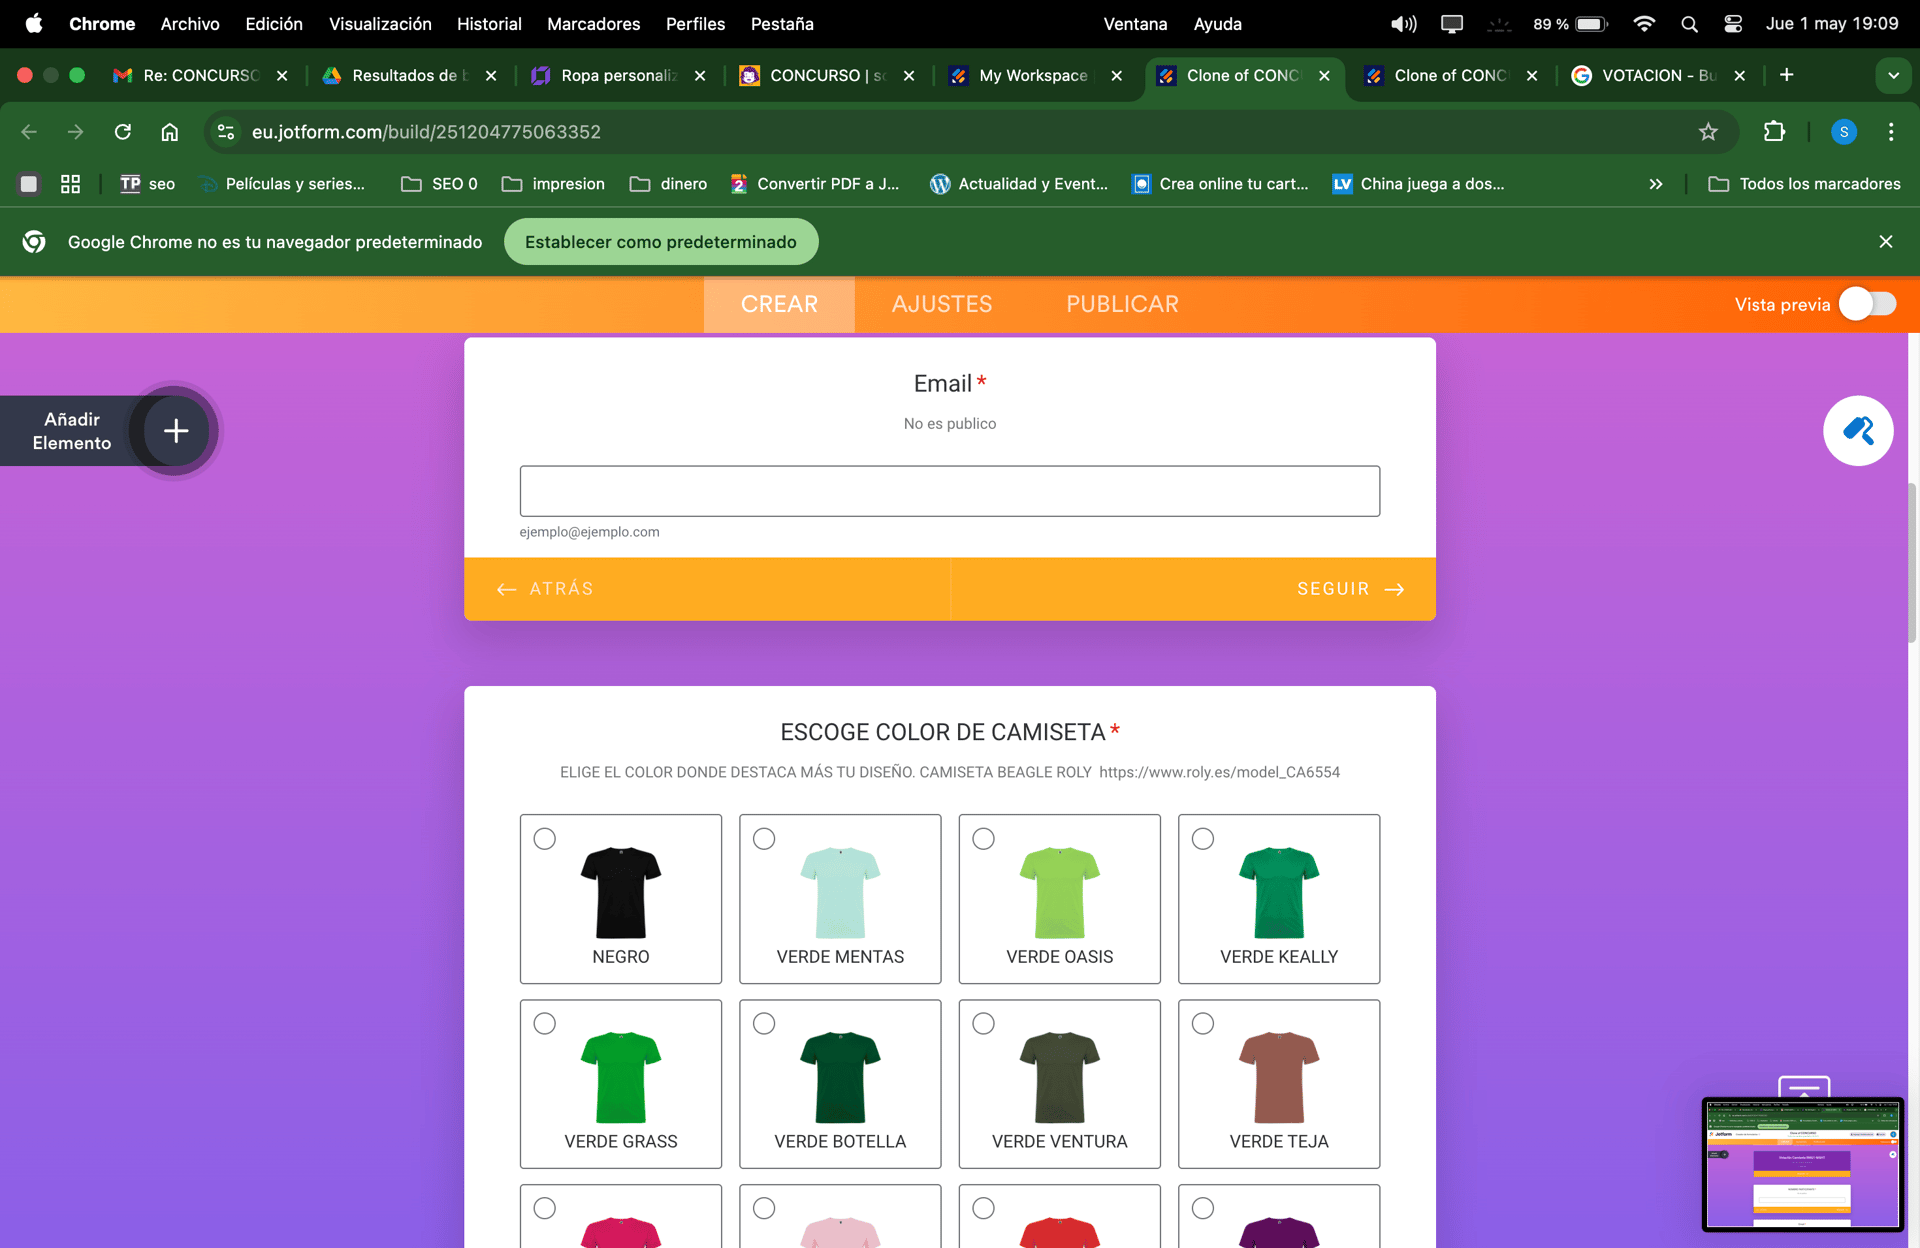Click the SEGUIR button

[x=1351, y=589]
